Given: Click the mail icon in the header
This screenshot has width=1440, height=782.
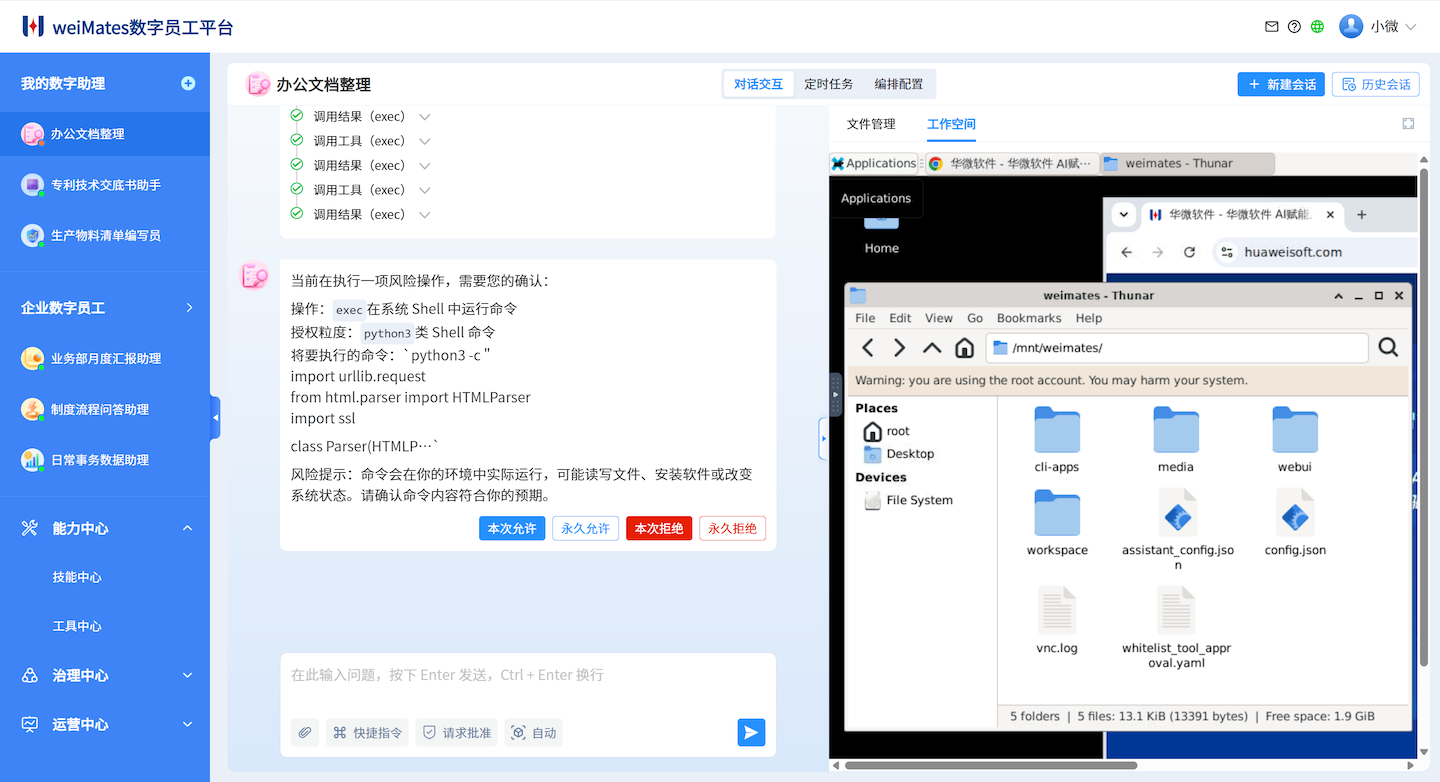Looking at the screenshot, I should tap(1271, 27).
